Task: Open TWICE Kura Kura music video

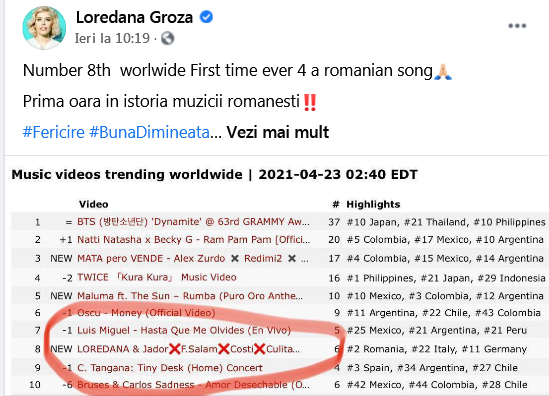Action: (x=157, y=277)
